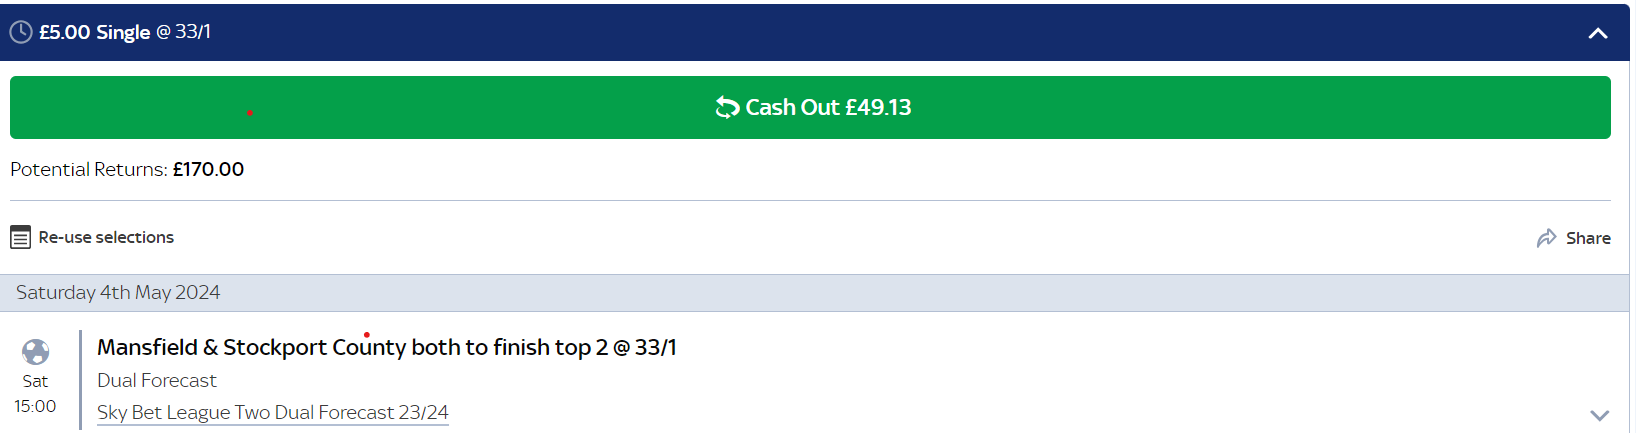Click the Share arrow icon
The image size is (1636, 433).
[x=1546, y=238]
